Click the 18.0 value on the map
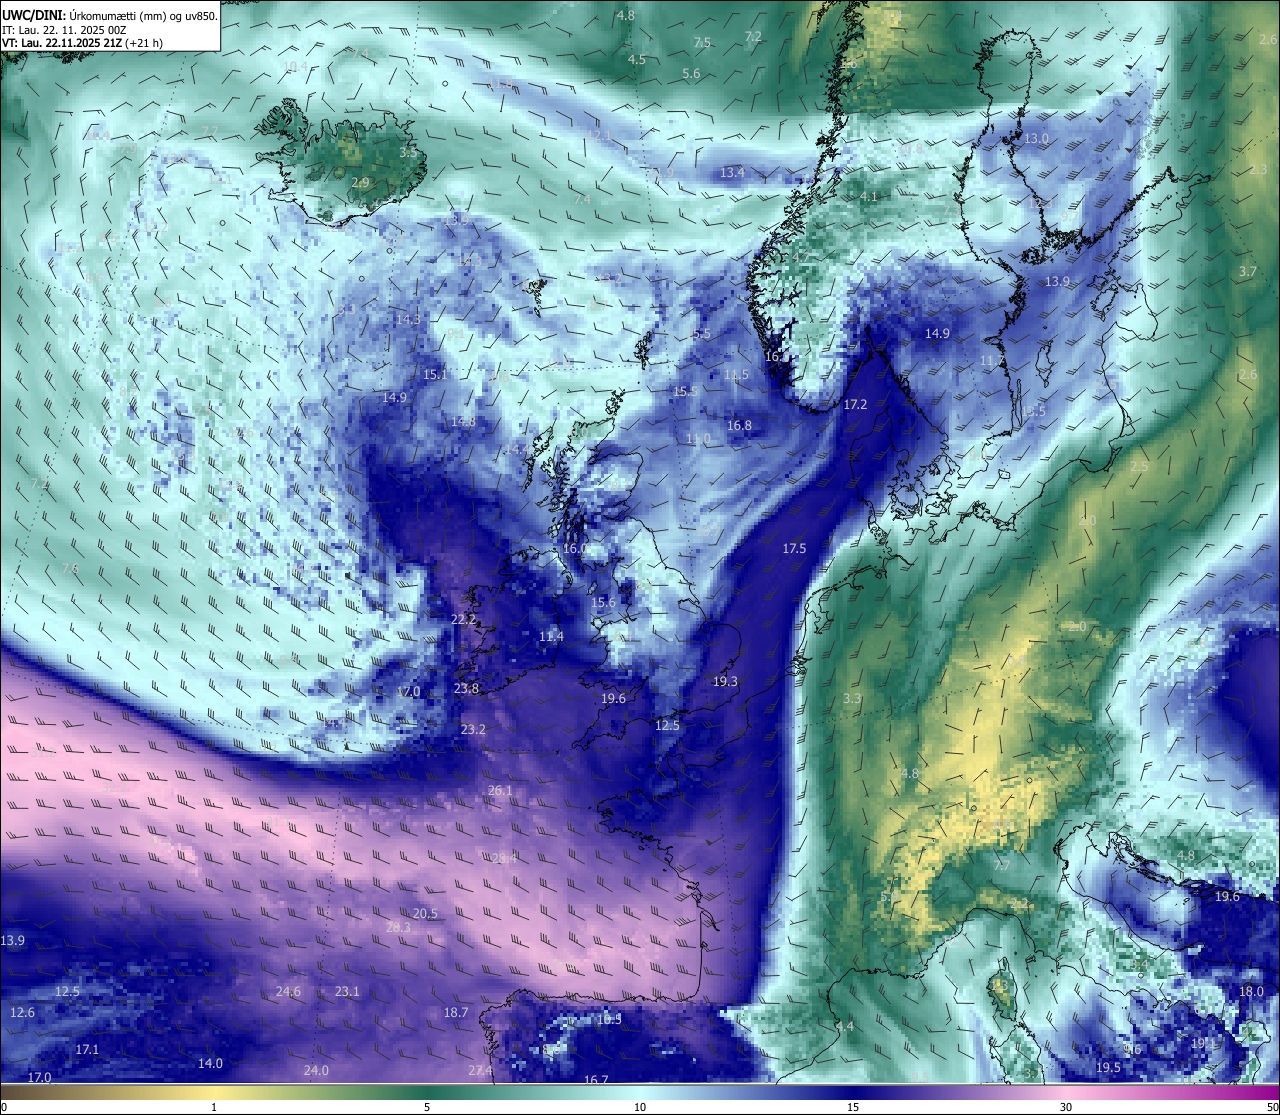This screenshot has height=1115, width=1280. (x=1251, y=992)
